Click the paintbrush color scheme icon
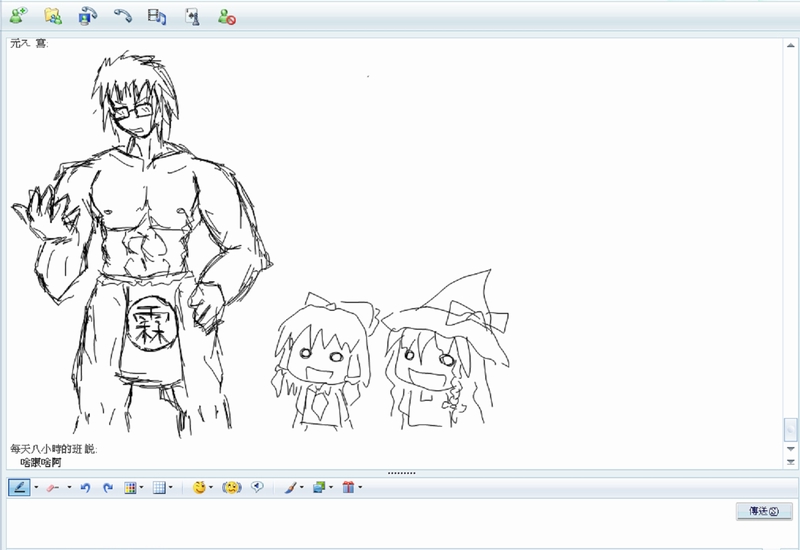The height and width of the screenshot is (550, 800). coord(290,488)
